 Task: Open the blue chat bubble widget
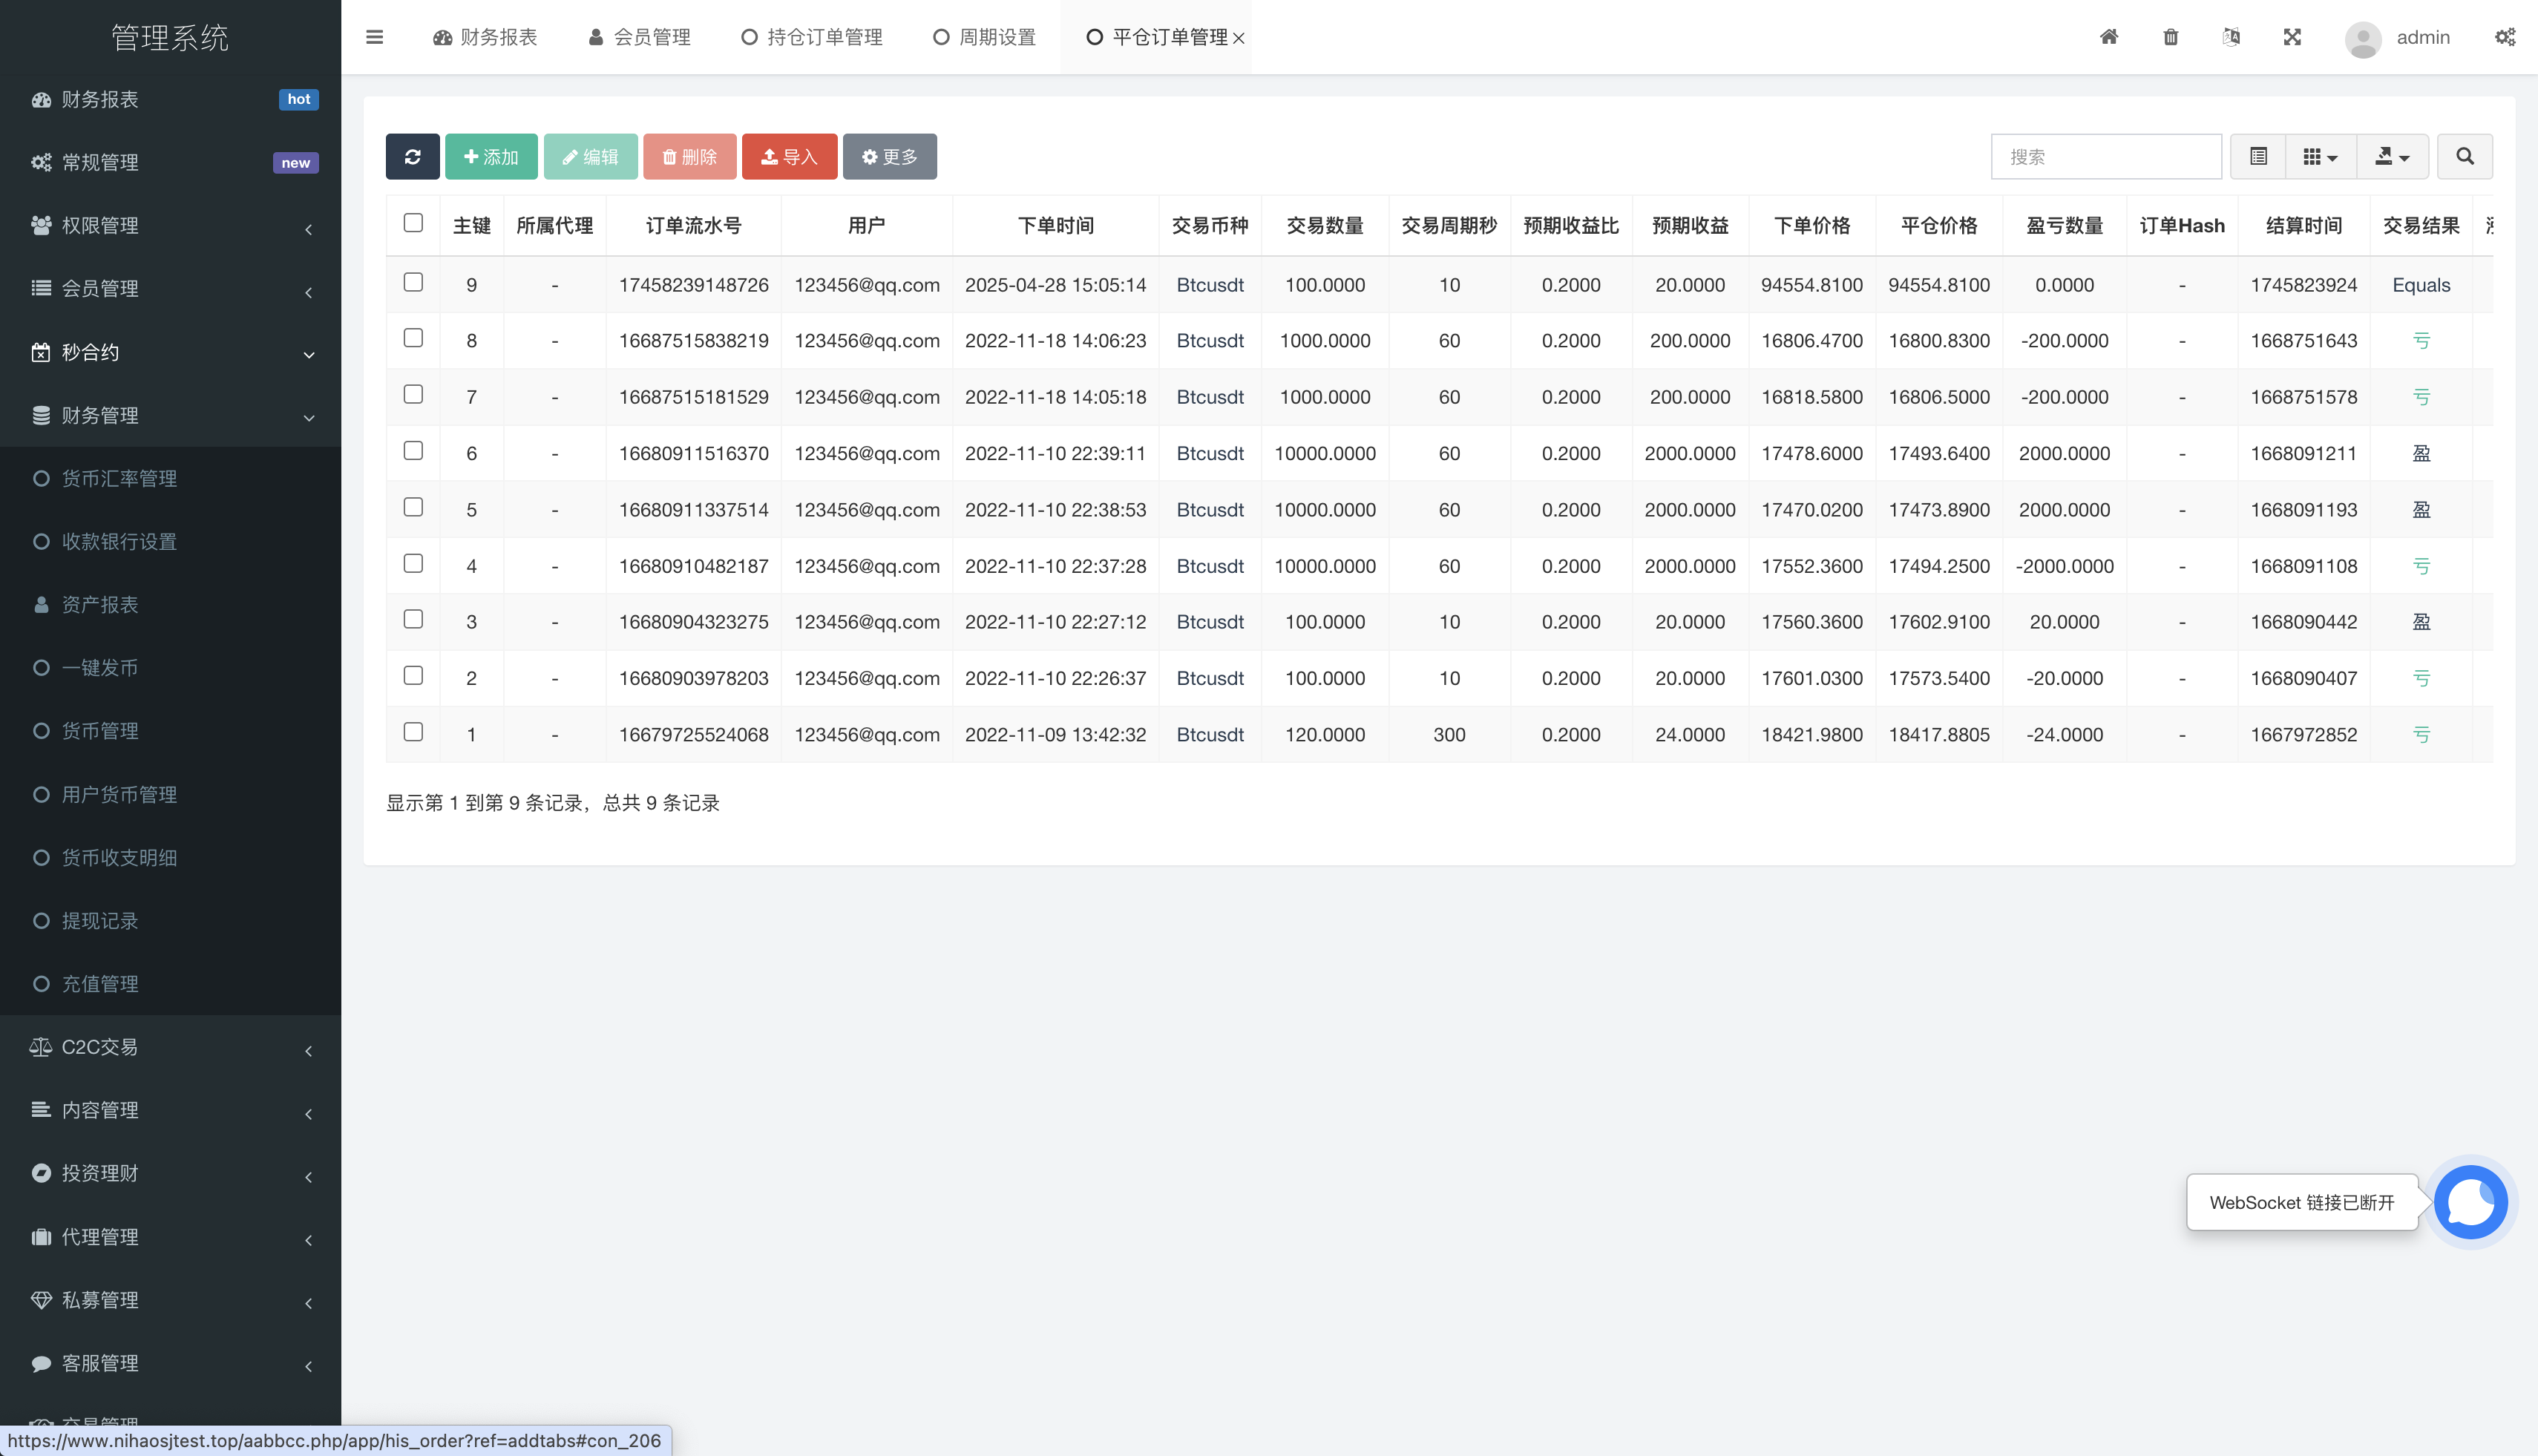[2470, 1202]
